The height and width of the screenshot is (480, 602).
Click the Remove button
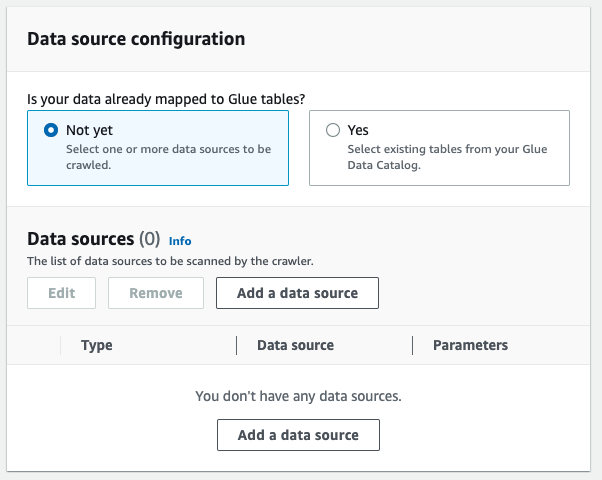(x=156, y=293)
